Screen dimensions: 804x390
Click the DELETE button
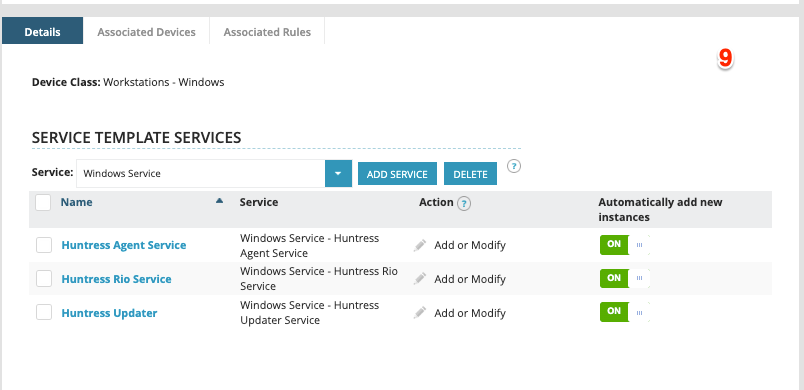(x=470, y=174)
